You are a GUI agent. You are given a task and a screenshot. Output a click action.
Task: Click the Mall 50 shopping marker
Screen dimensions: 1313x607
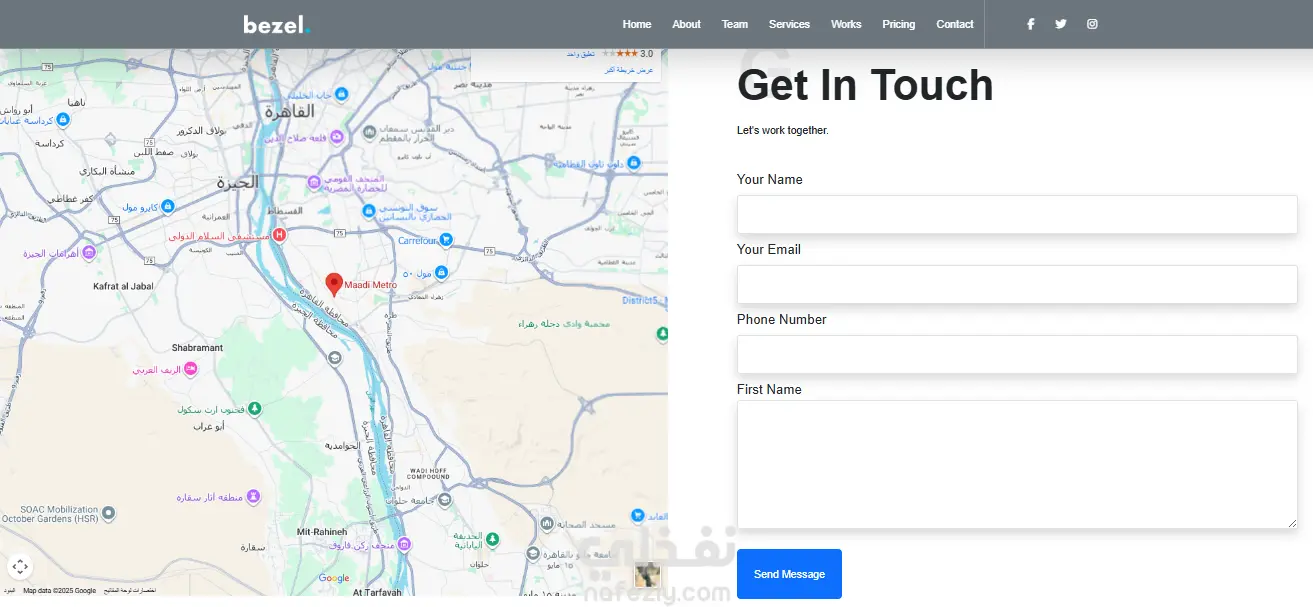point(441,273)
